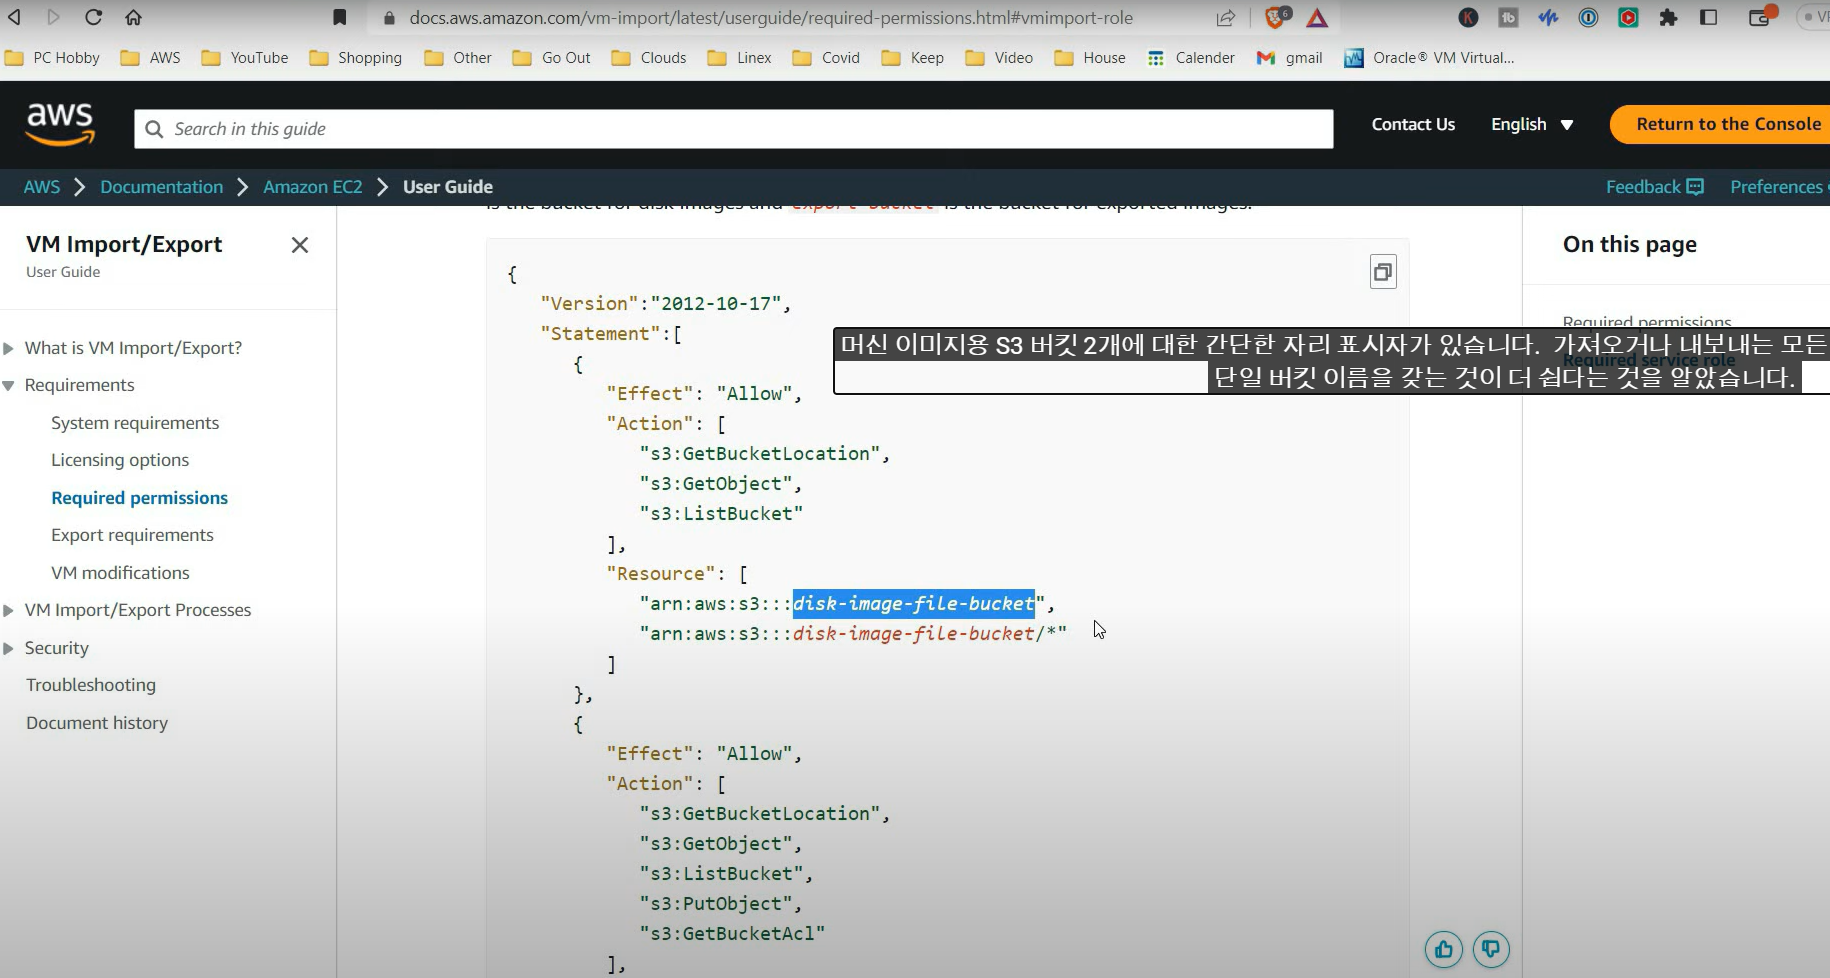This screenshot has width=1830, height=978.
Task: Go to Documentation in the breadcrumb
Action: click(161, 187)
